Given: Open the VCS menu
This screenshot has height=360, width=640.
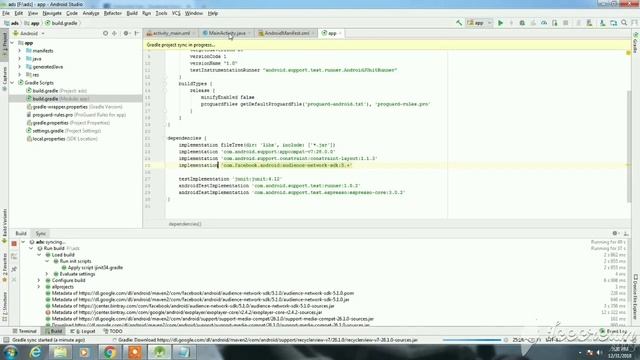Looking at the screenshot, I should 176,13.
